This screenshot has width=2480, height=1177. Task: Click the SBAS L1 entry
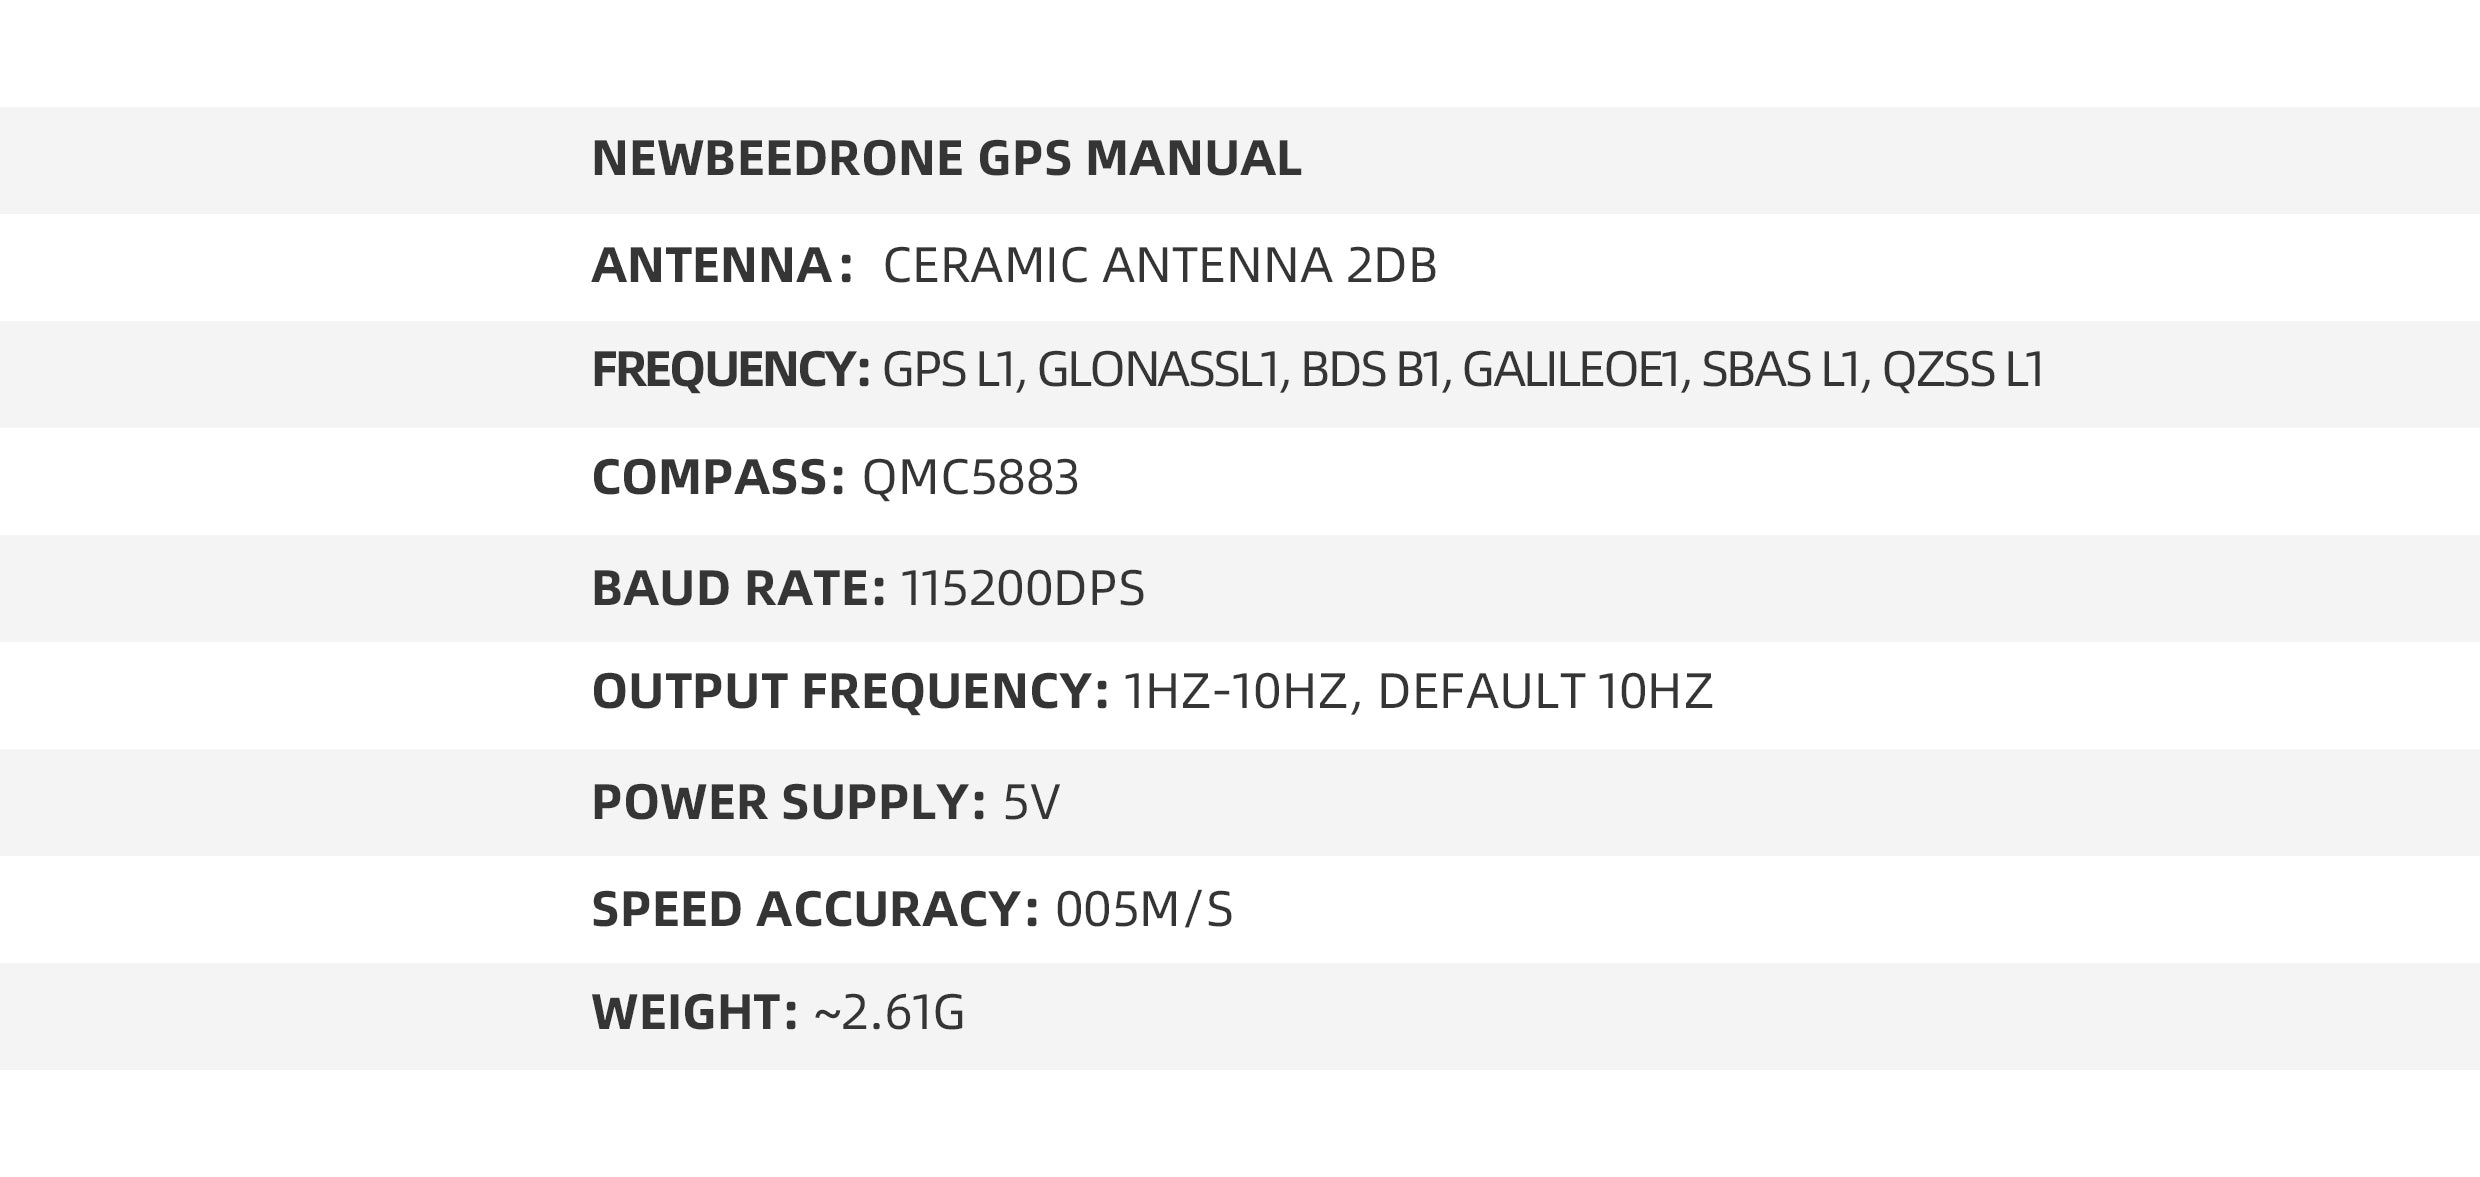tap(1784, 370)
